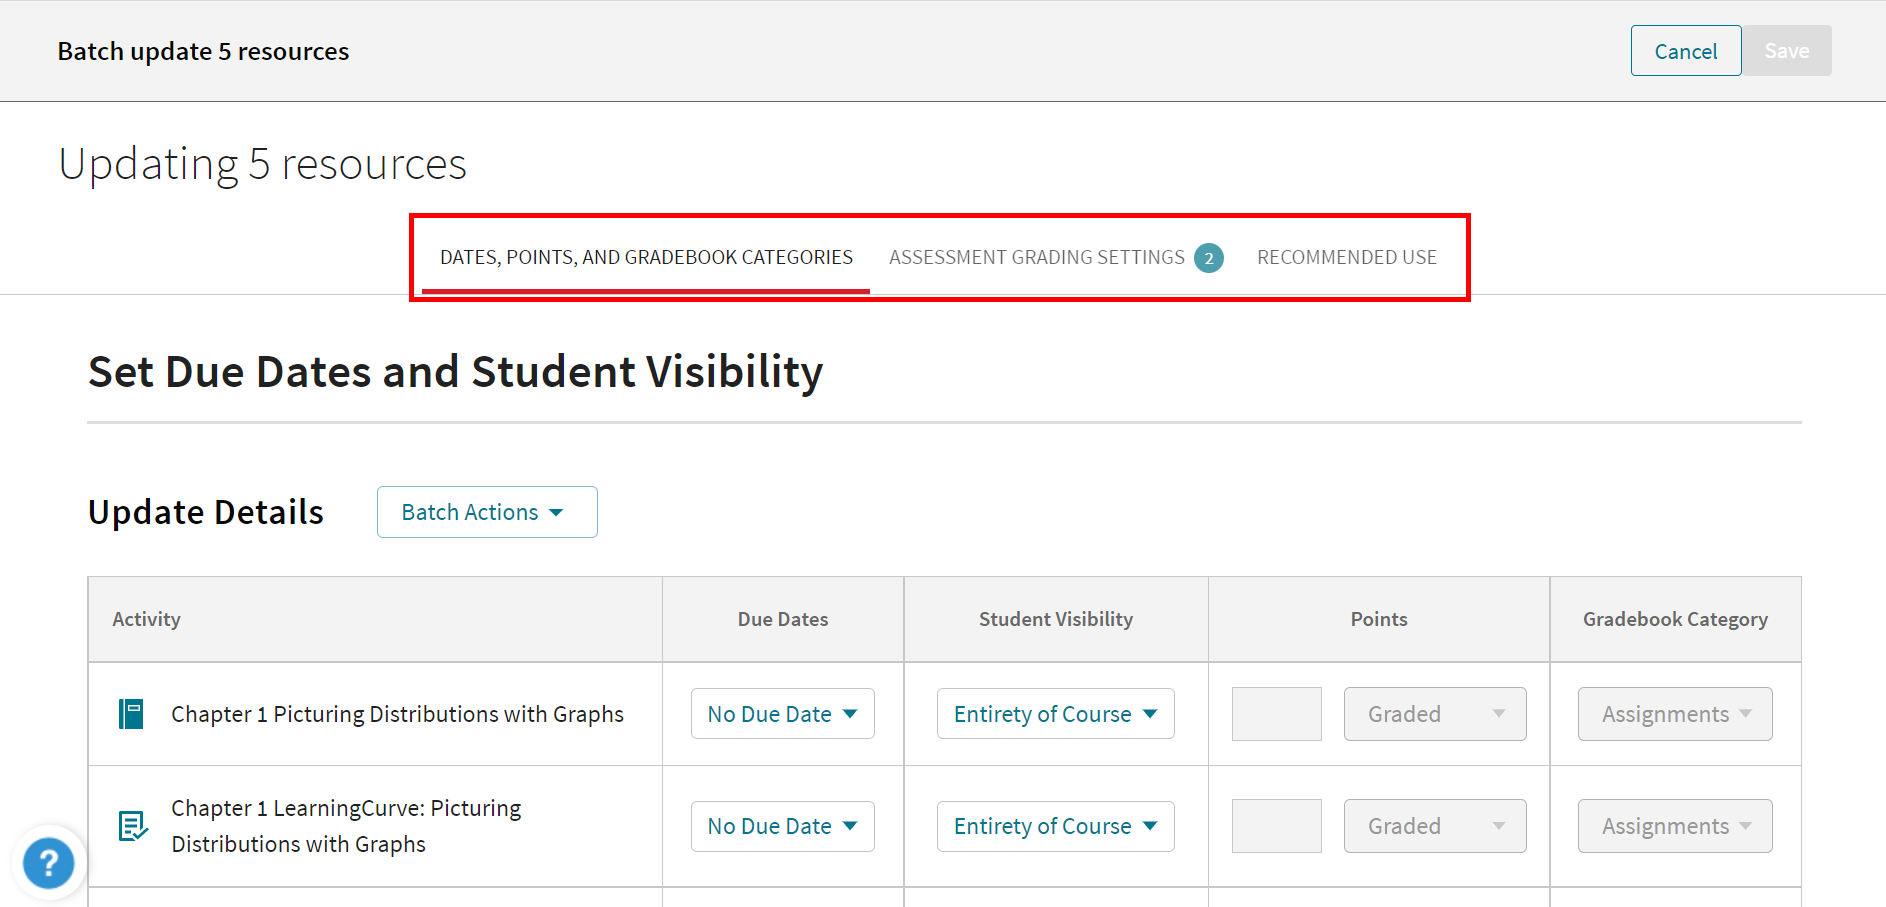Expand the Graded dropdown for Chapter 1 Picturing Distributions

click(1434, 713)
